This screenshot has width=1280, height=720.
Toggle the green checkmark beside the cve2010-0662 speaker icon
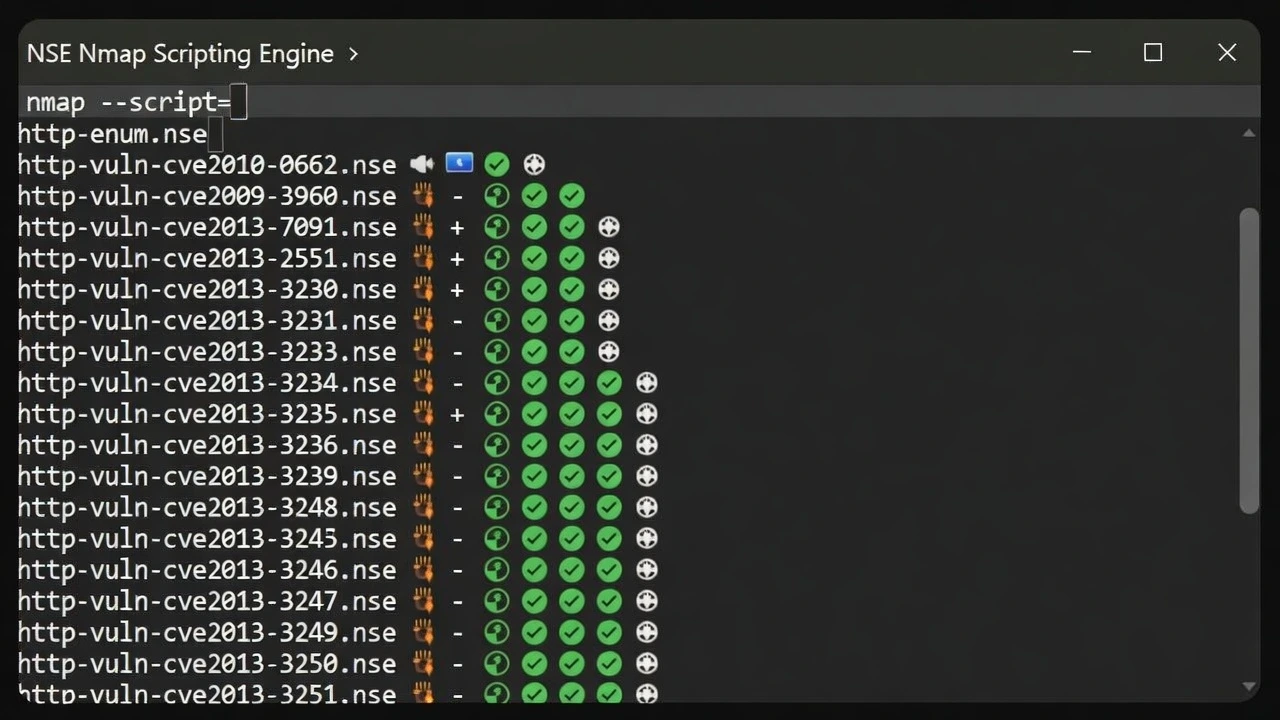[497, 164]
